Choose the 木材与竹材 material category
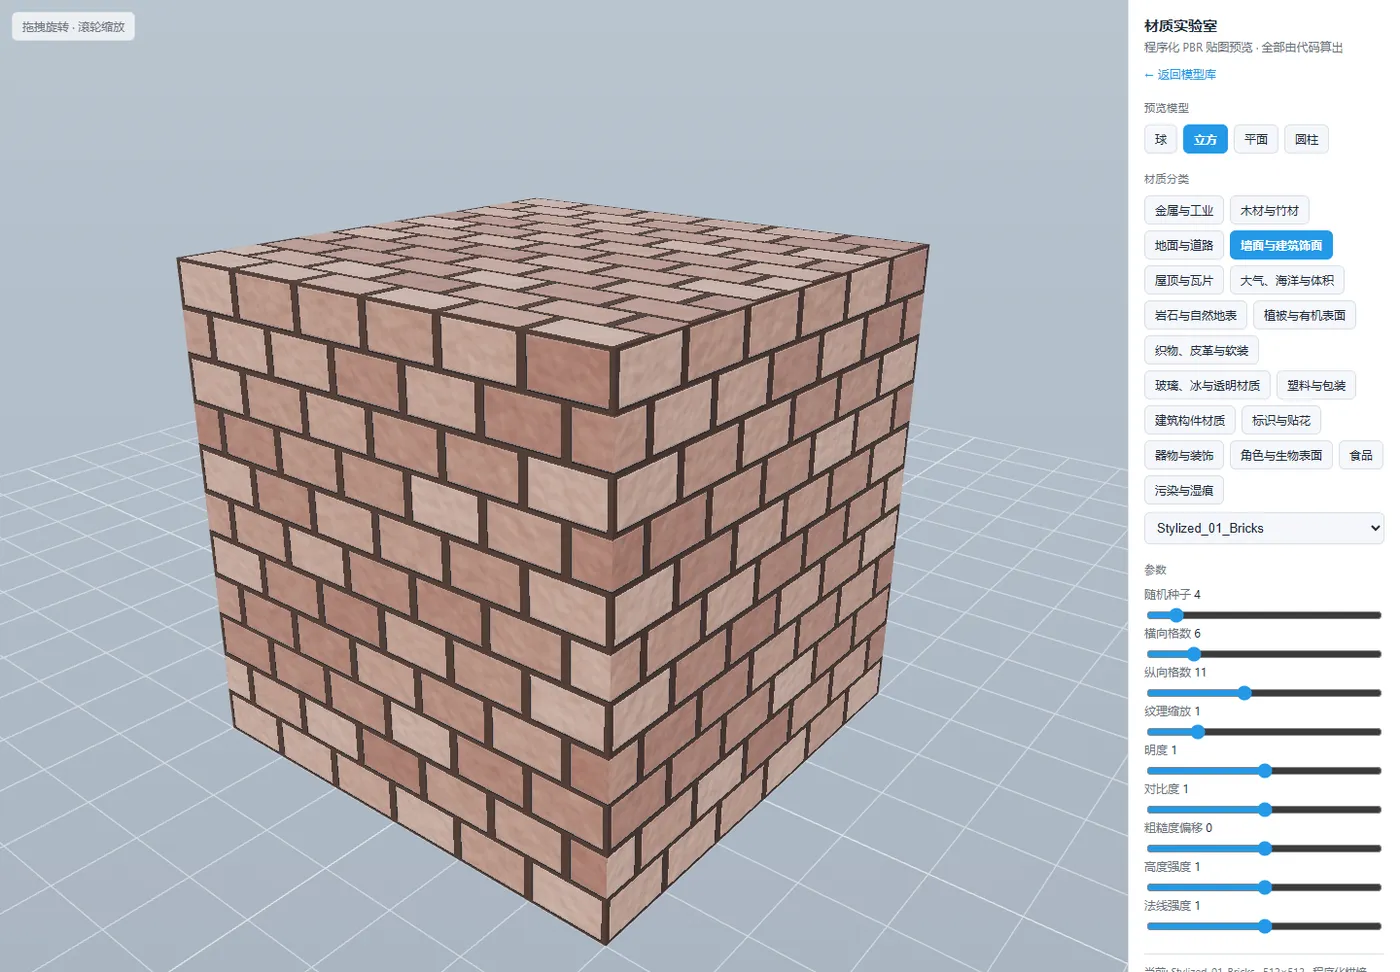This screenshot has width=1400, height=972. click(x=1269, y=210)
